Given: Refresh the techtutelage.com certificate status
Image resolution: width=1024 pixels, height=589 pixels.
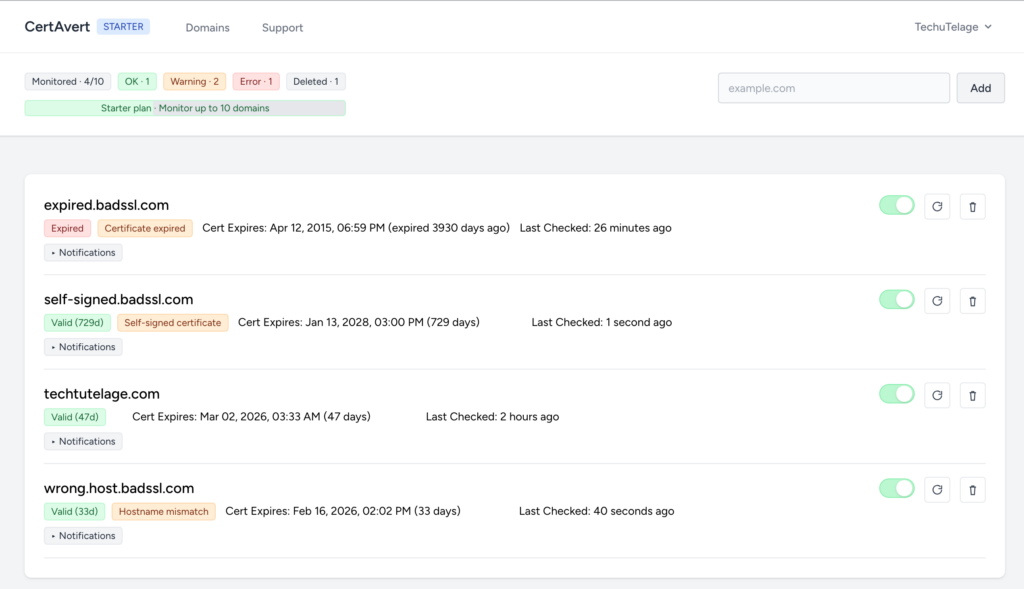Looking at the screenshot, I should tap(937, 395).
